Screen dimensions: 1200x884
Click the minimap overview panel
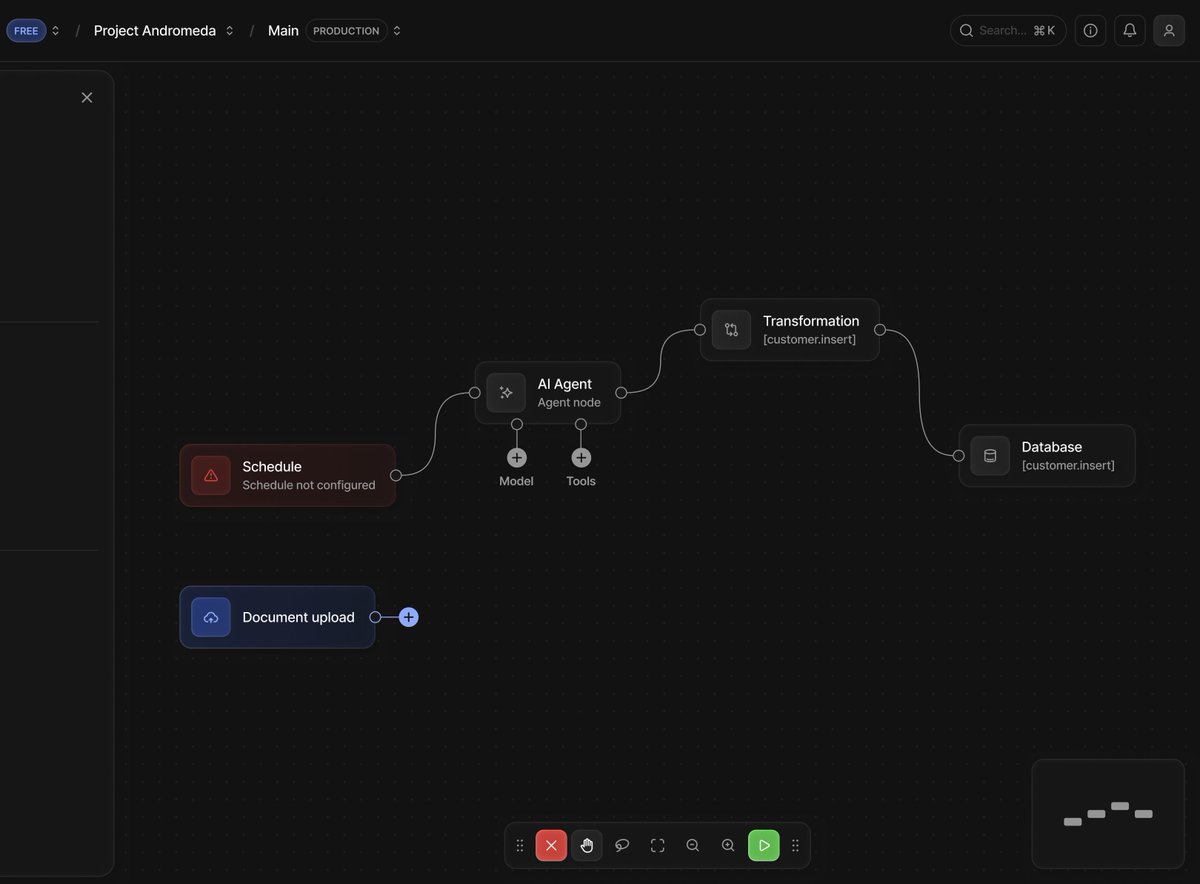click(x=1108, y=814)
